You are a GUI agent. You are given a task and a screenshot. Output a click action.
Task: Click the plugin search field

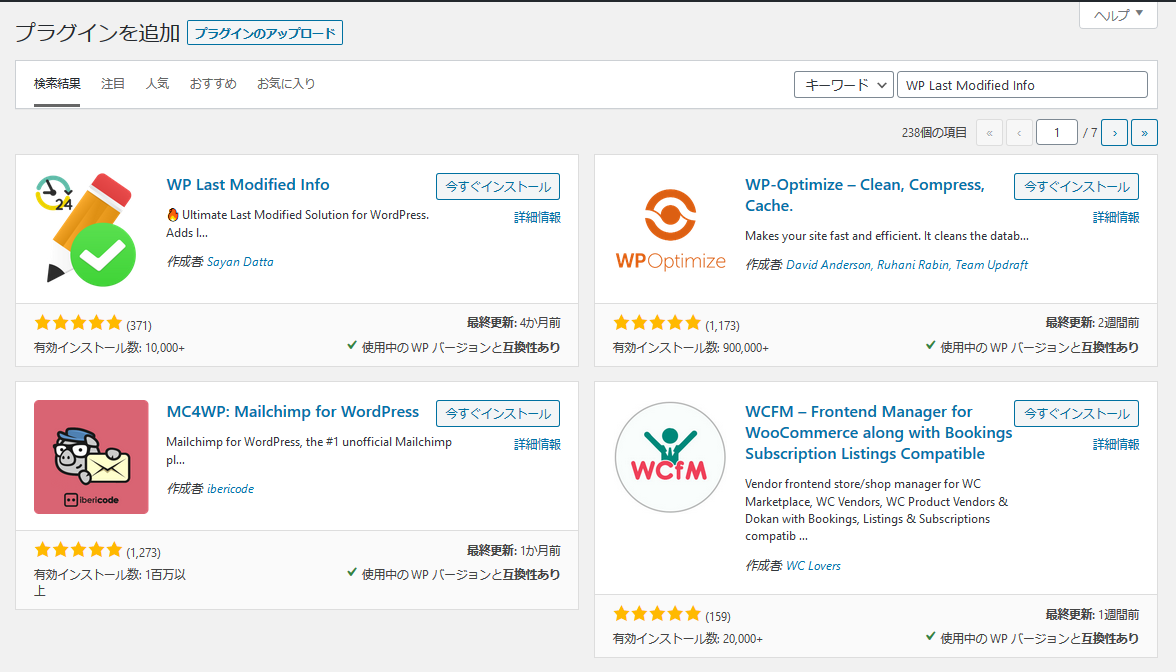click(1022, 85)
